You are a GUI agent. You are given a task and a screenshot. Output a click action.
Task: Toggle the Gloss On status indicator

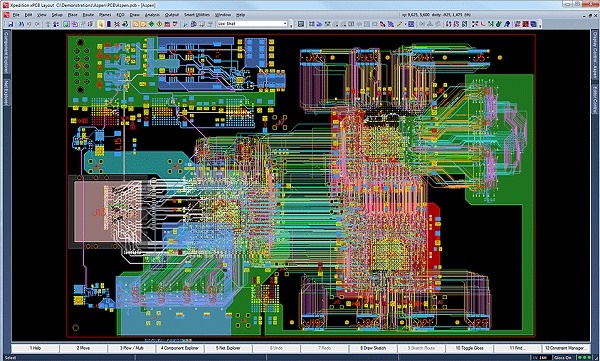(562, 358)
